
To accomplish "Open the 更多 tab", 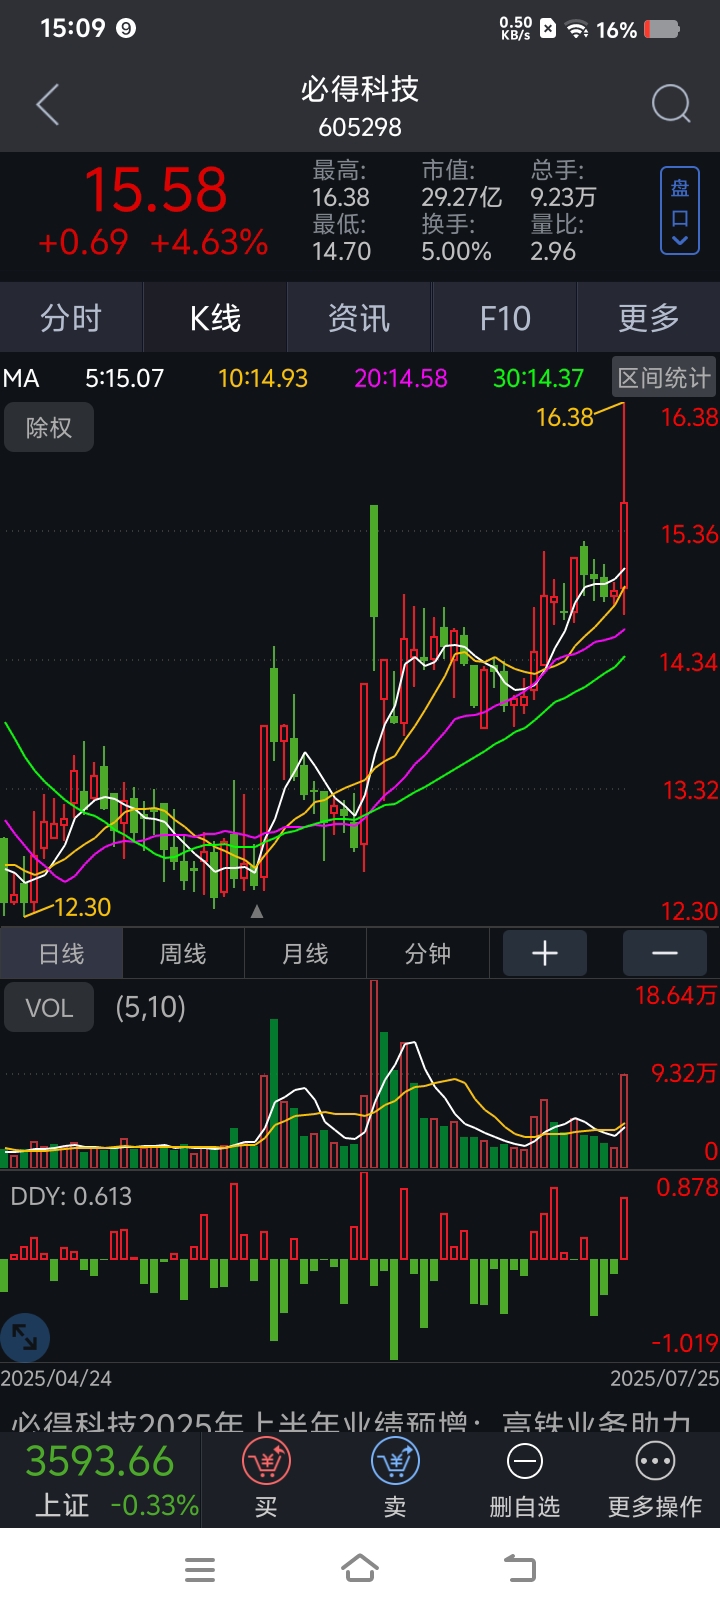I will point(648,318).
